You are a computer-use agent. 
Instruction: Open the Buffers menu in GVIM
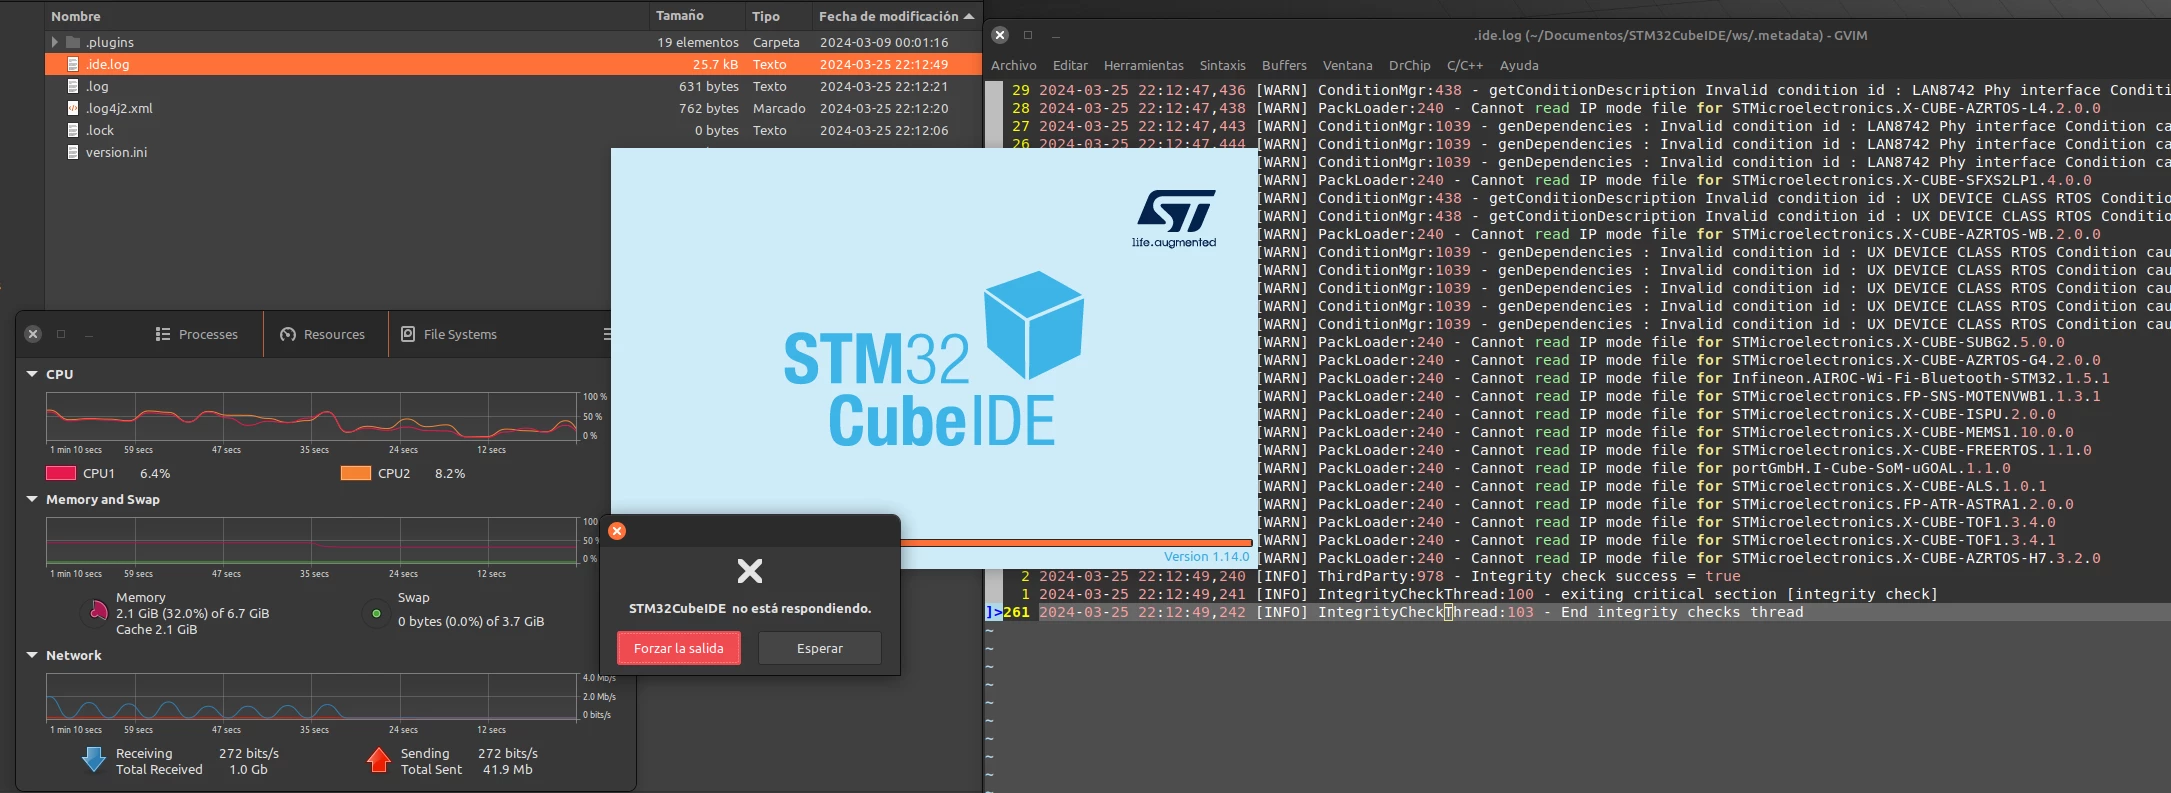point(1284,65)
